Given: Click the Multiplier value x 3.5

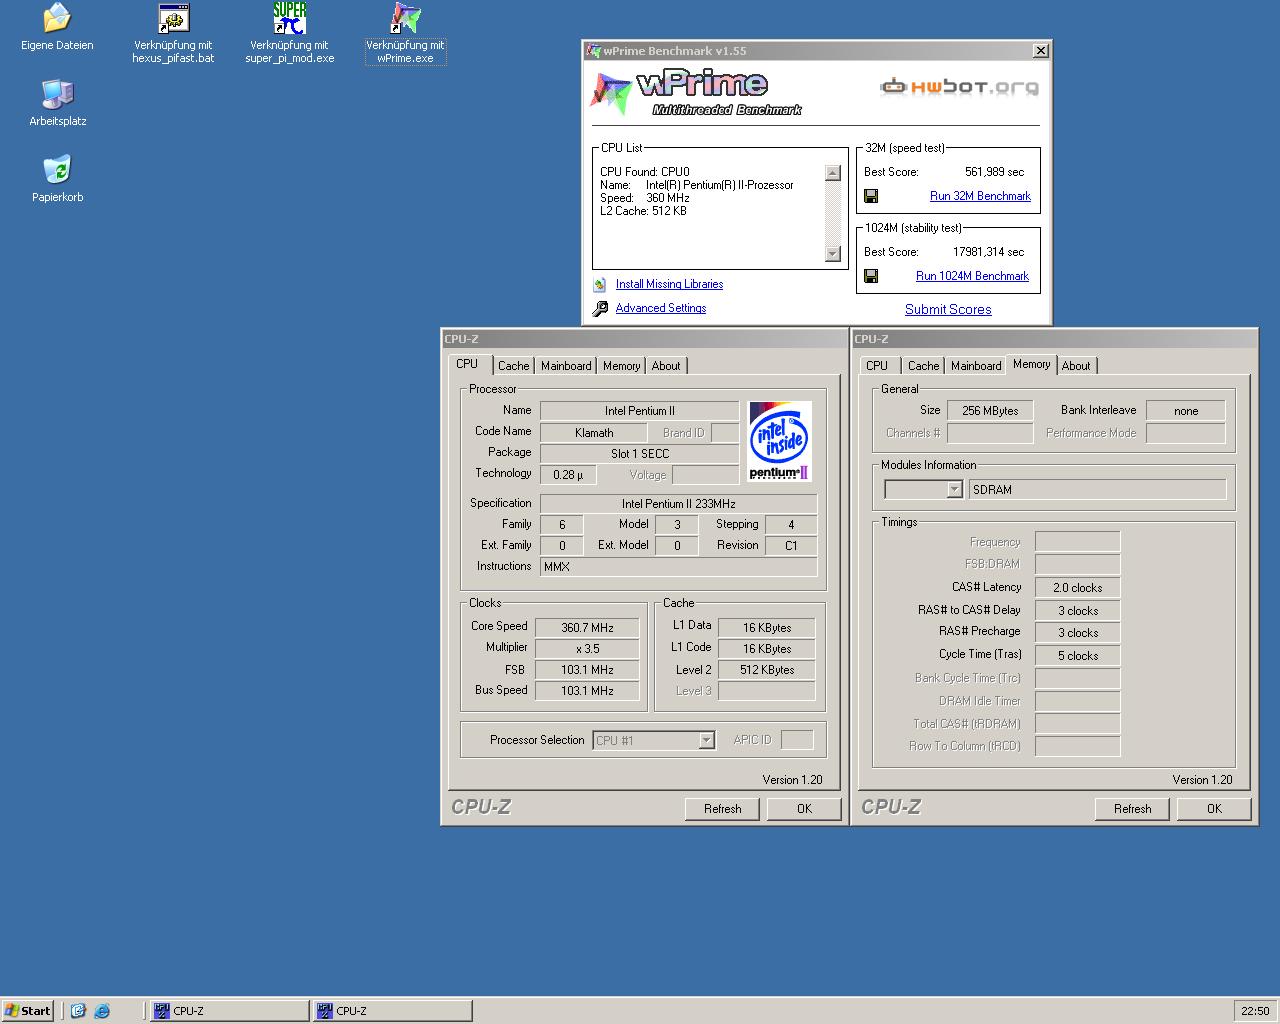Looking at the screenshot, I should click(588, 649).
